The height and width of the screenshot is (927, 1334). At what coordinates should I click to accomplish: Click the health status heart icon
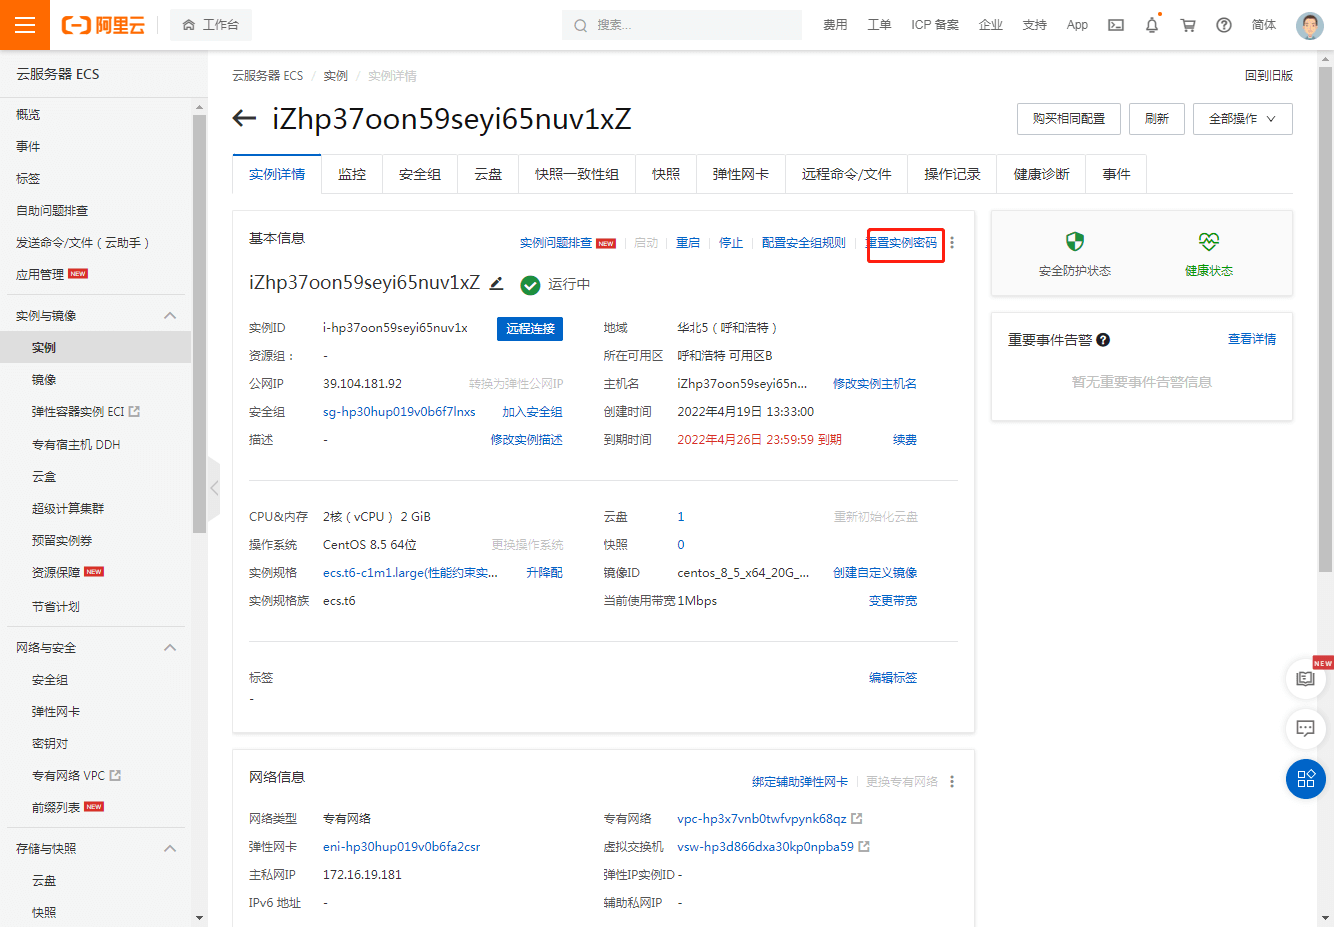coord(1209,241)
